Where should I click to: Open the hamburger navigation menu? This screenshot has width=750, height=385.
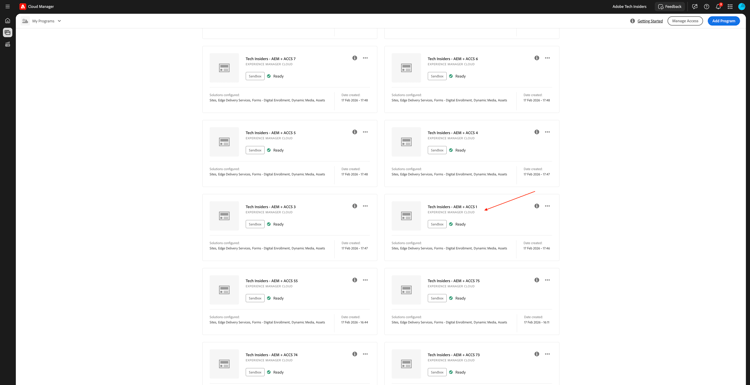point(7,7)
